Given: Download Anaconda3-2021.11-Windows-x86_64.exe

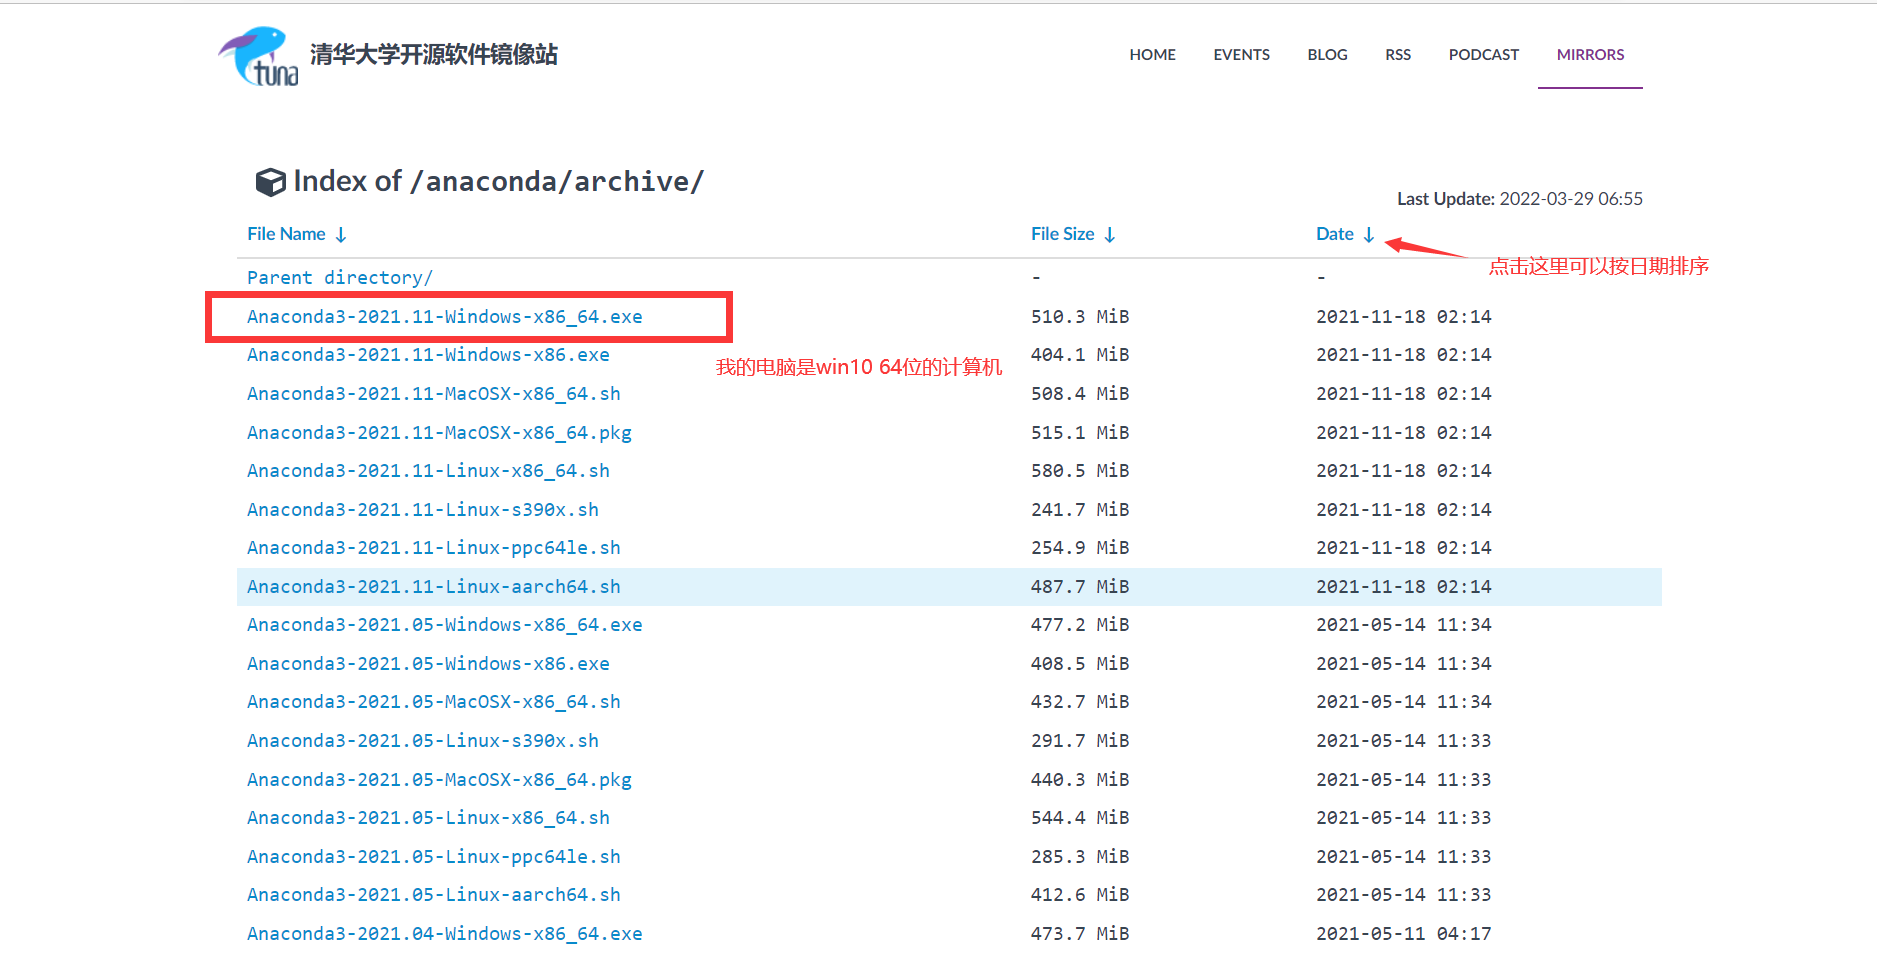Looking at the screenshot, I should (445, 317).
